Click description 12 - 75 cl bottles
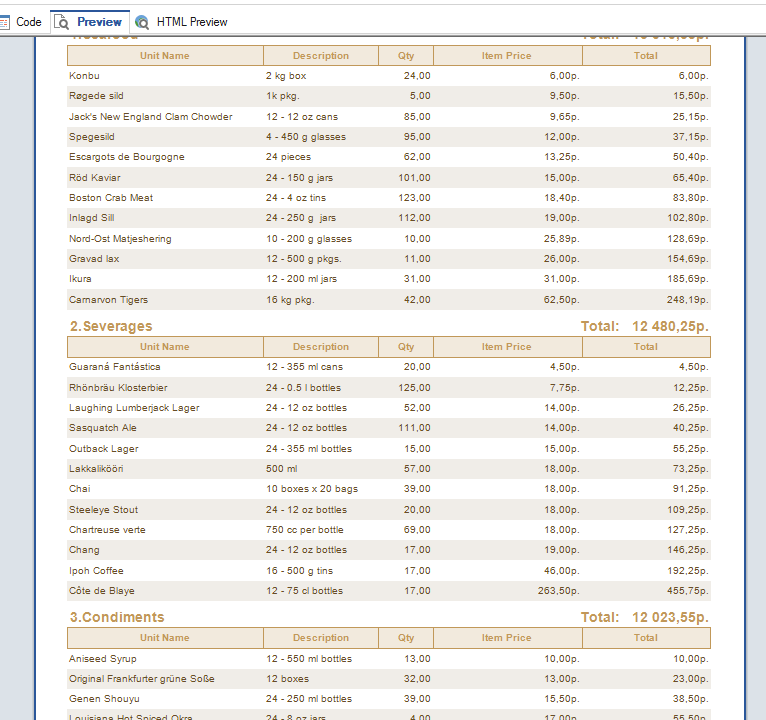 (305, 591)
